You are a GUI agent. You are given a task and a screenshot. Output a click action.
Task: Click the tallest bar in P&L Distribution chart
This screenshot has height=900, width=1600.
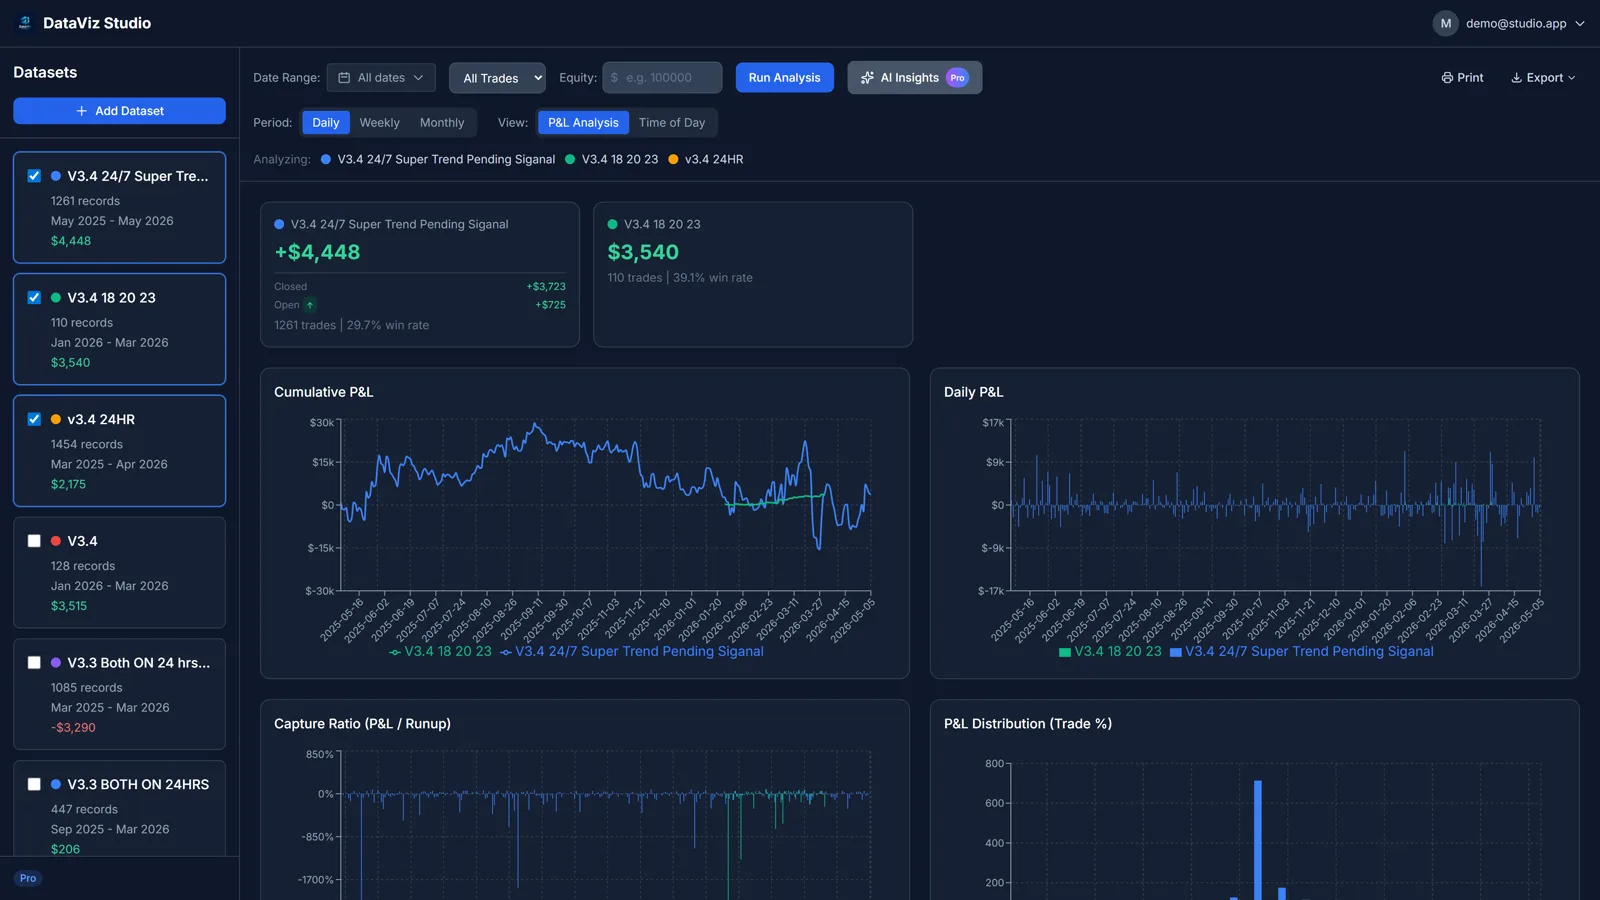point(1257,840)
